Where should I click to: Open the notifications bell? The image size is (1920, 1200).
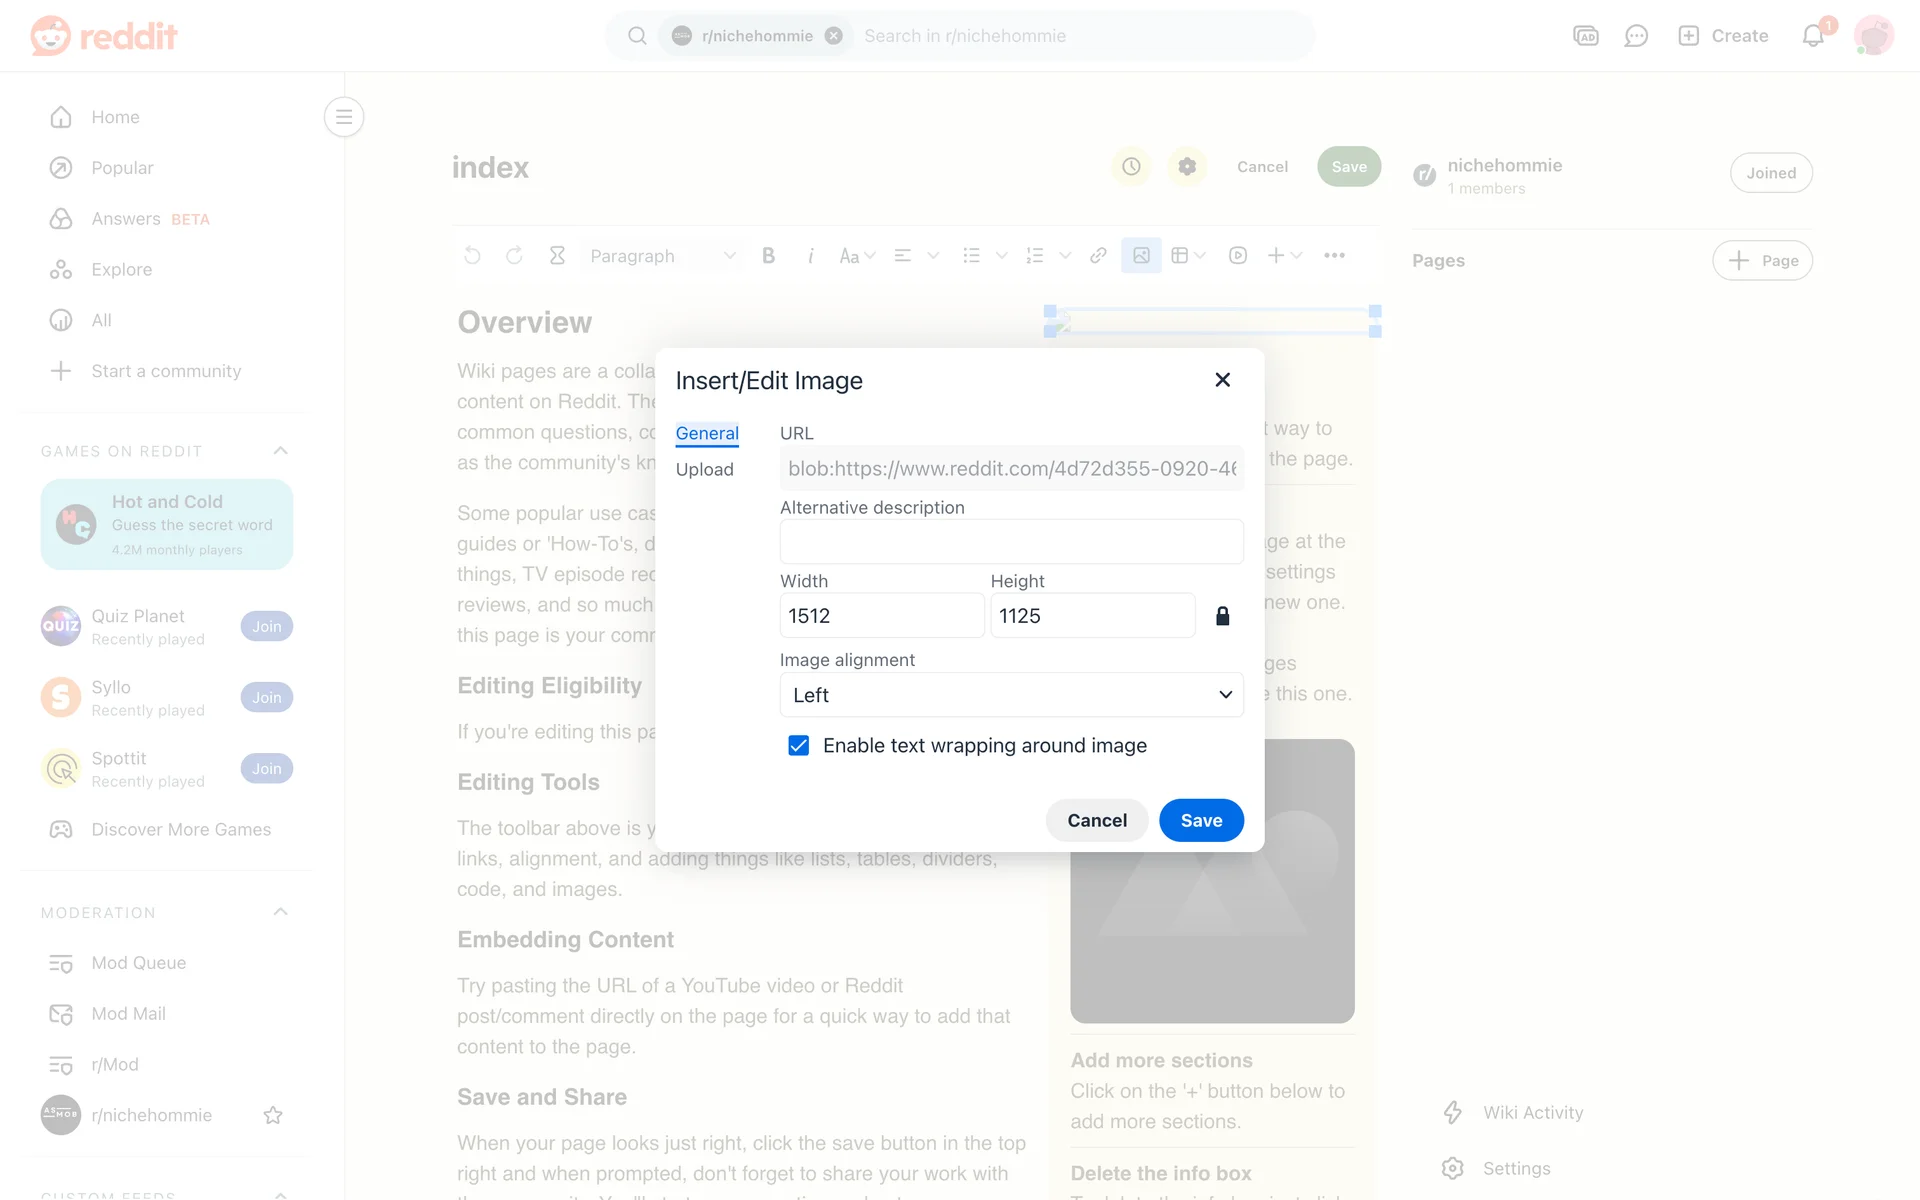[1813, 36]
